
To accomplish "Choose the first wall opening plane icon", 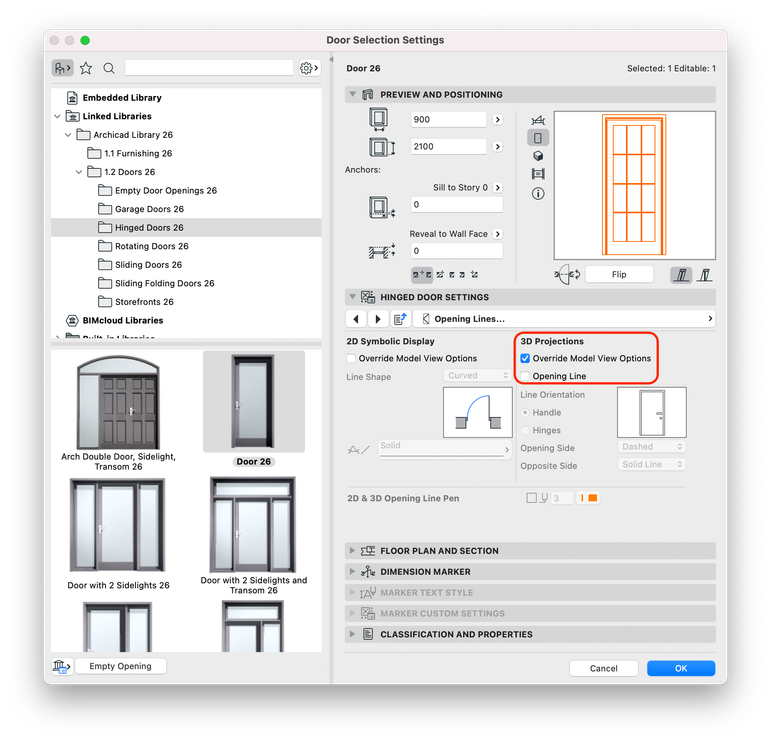I will pos(682,274).
